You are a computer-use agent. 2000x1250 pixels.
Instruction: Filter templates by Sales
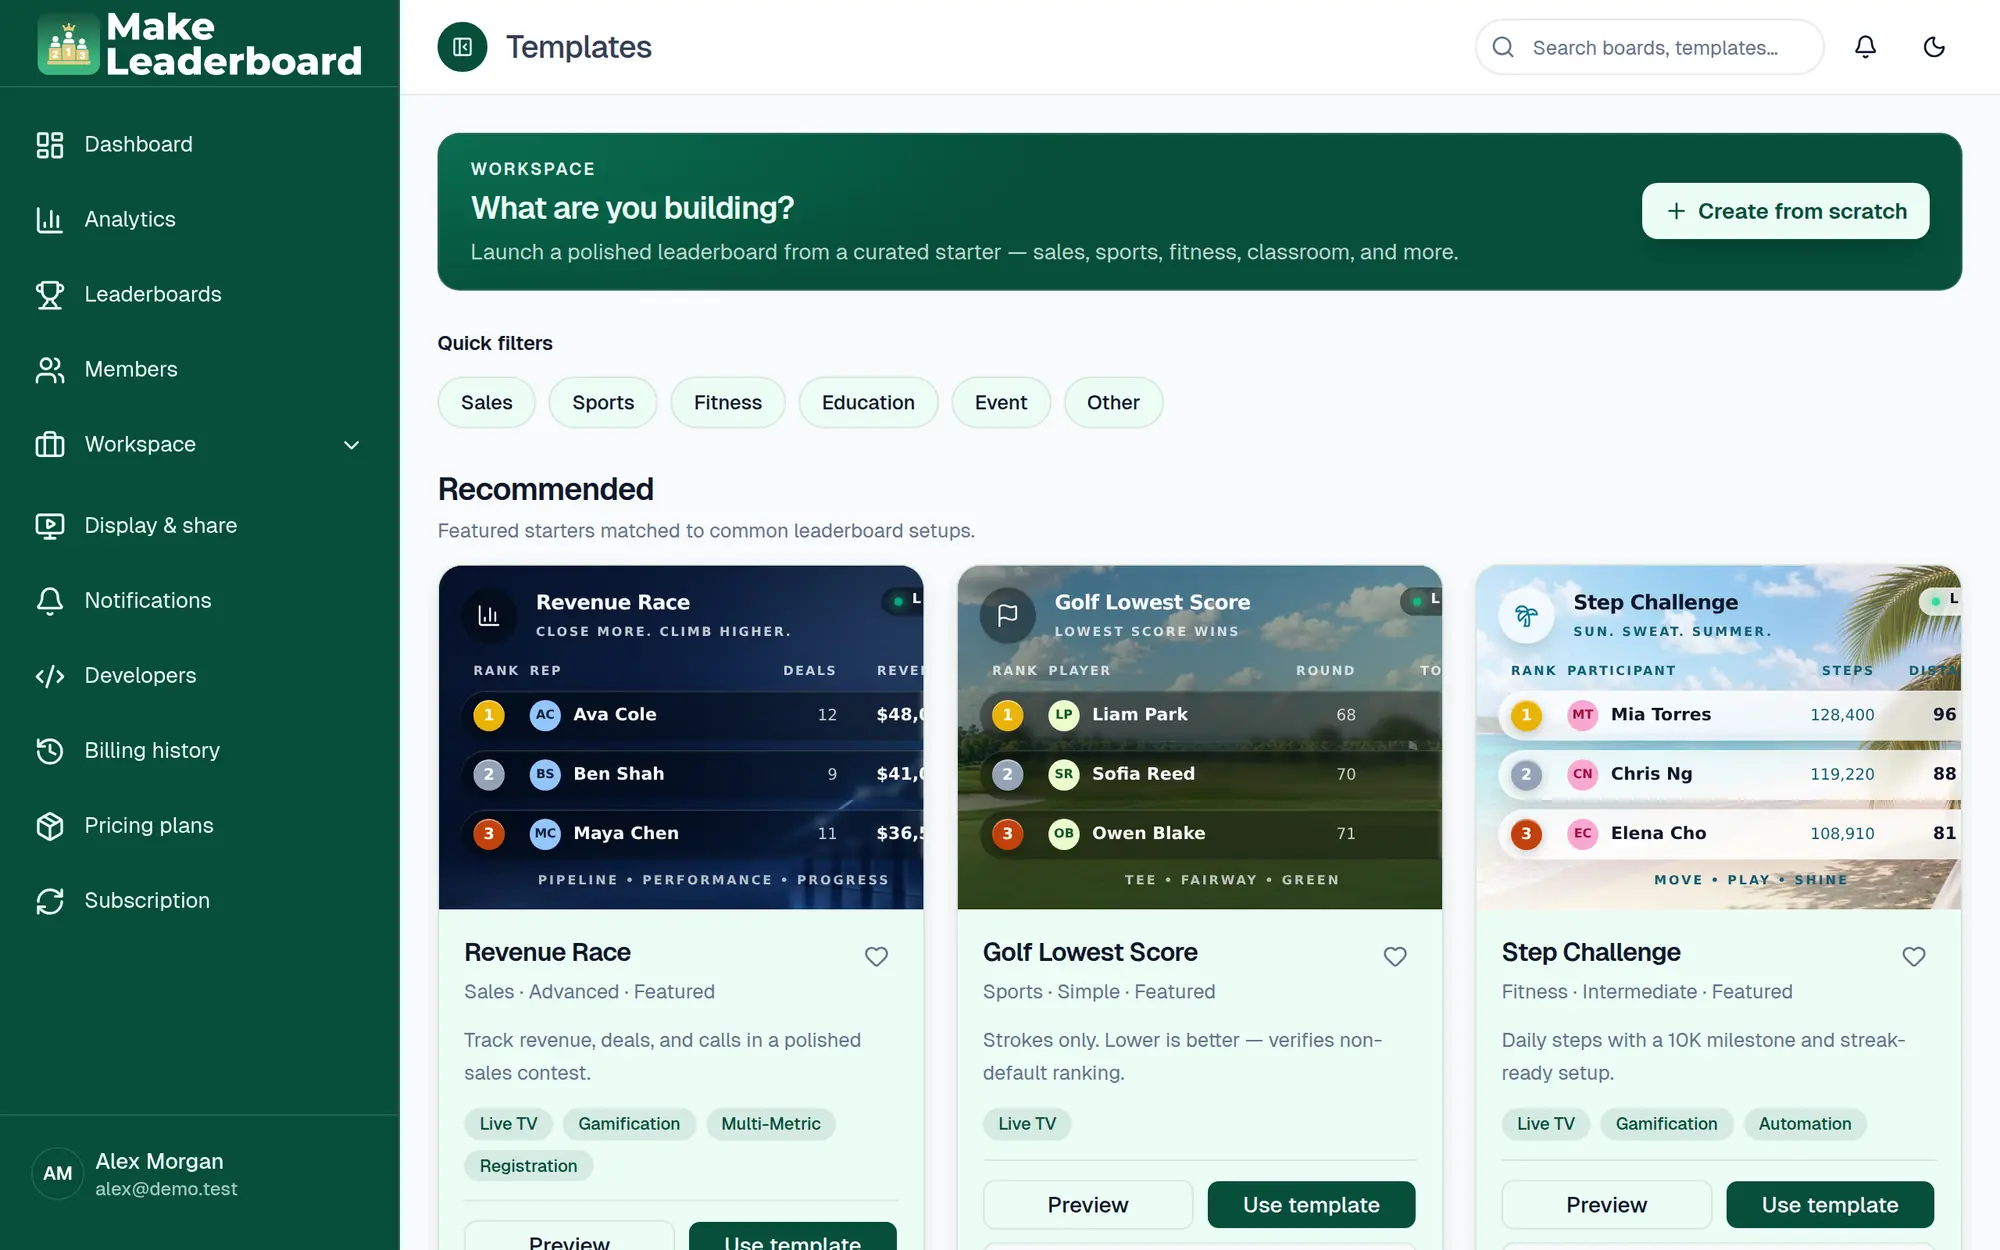[x=487, y=403]
